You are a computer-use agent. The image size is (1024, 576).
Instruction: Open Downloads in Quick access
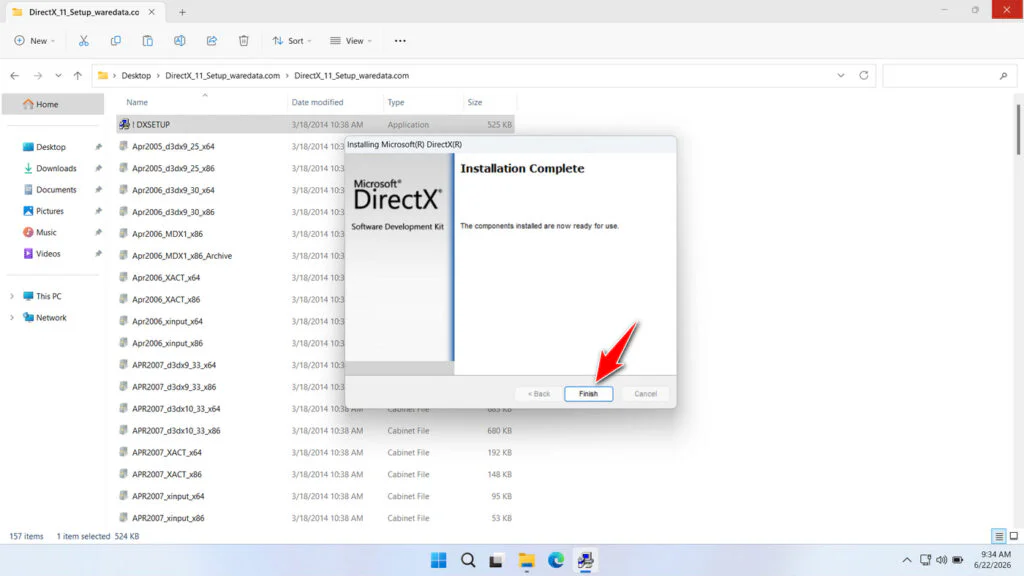click(x=56, y=168)
